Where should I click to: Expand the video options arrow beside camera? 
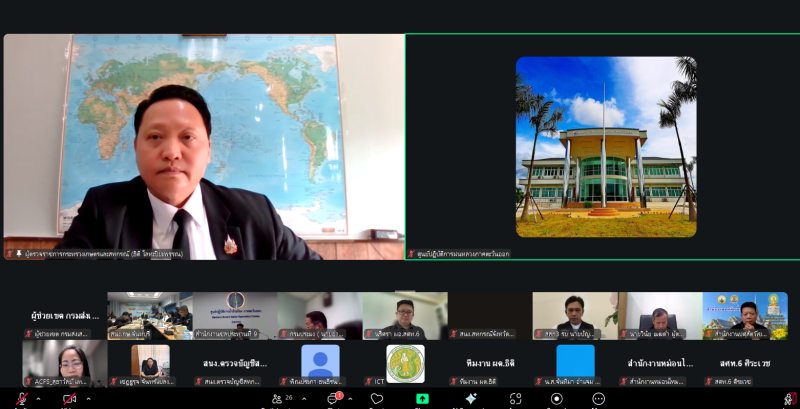[86, 399]
